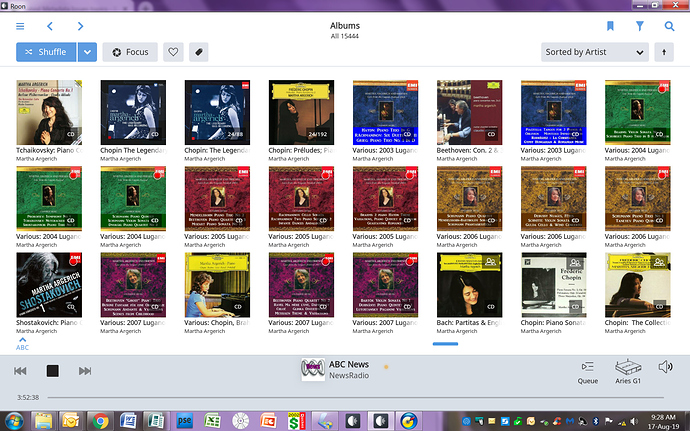The width and height of the screenshot is (690, 431).
Task: Go forward with the right arrow
Action: tap(80, 26)
